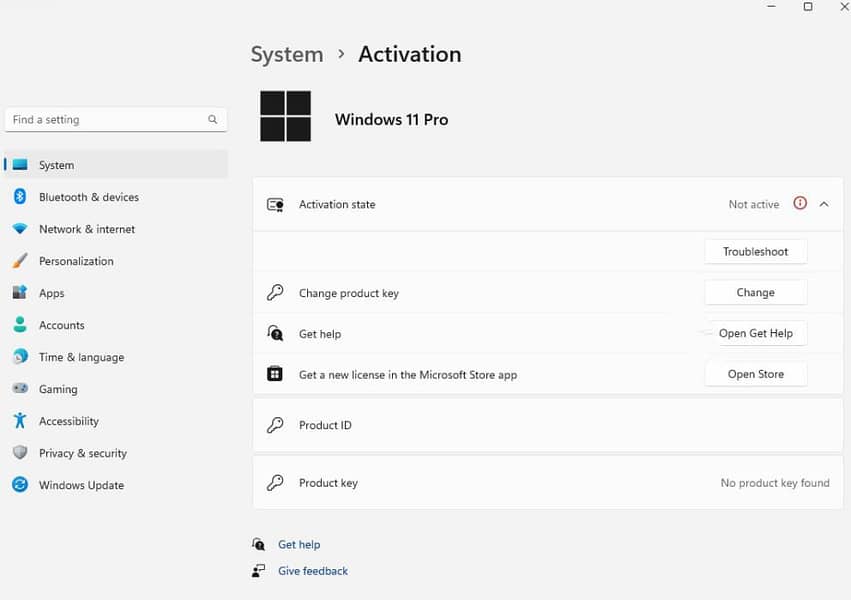Open Bluetooth & devices settings
851x600 pixels.
[116, 197]
